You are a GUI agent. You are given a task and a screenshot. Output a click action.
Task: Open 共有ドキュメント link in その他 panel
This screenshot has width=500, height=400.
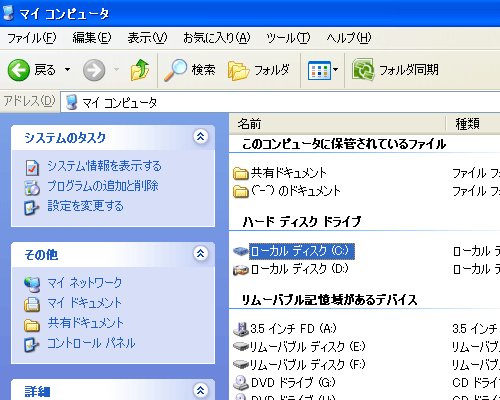click(86, 323)
